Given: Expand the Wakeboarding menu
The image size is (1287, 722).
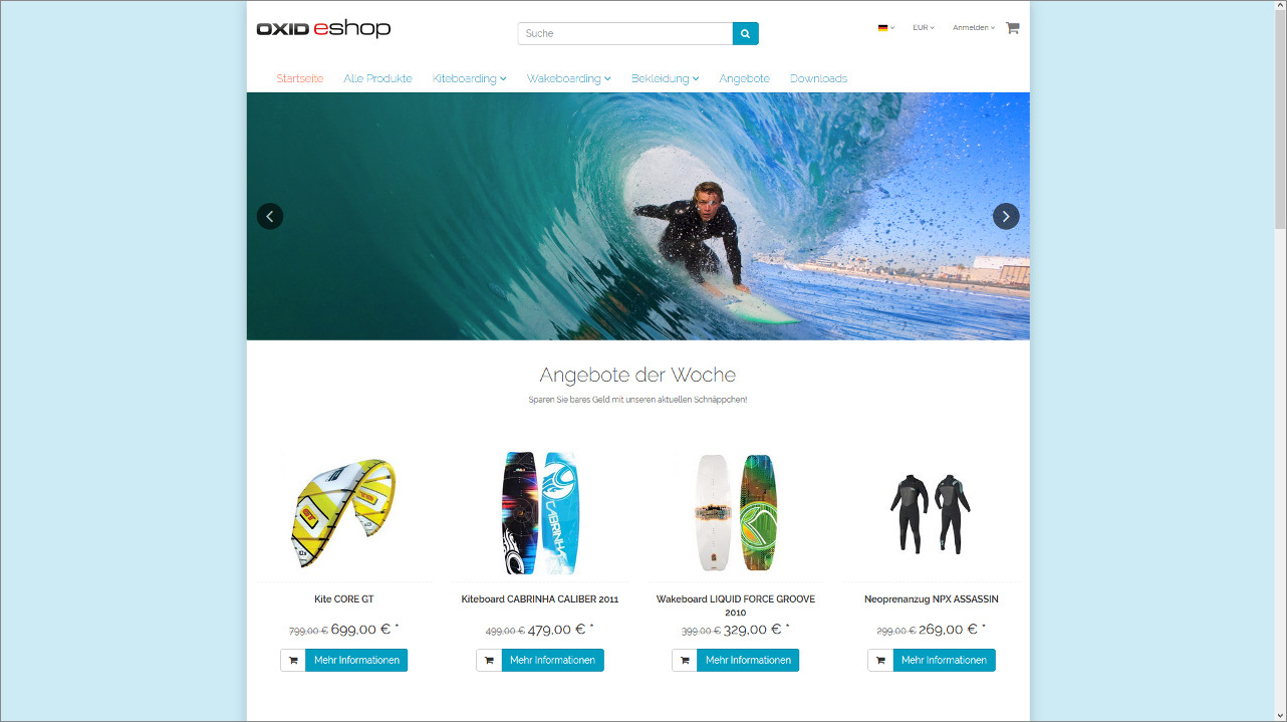Looking at the screenshot, I should [x=568, y=78].
